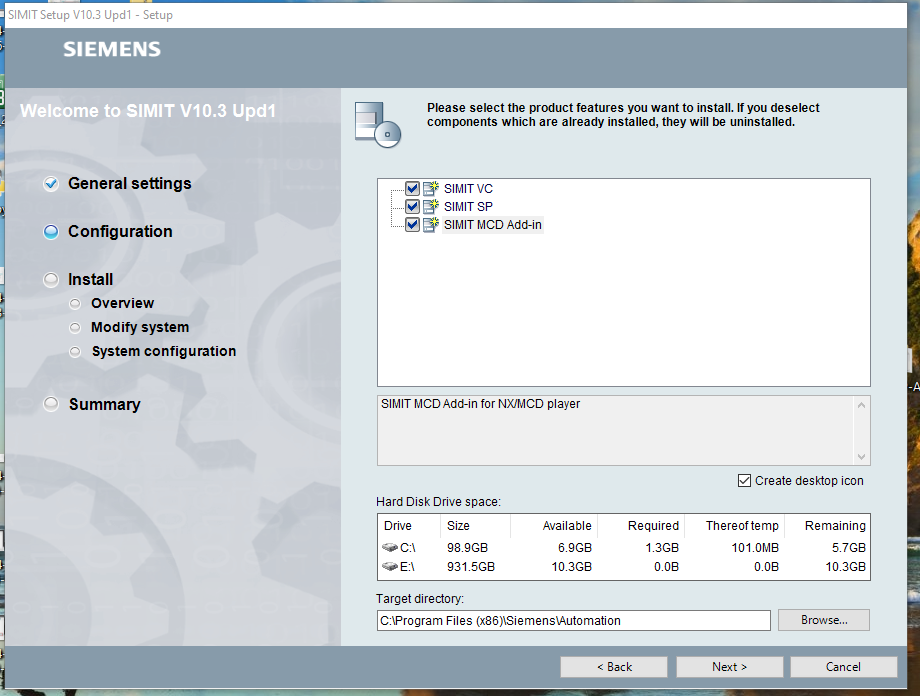The width and height of the screenshot is (920, 696).
Task: Click the Browse... button
Action: tap(824, 620)
